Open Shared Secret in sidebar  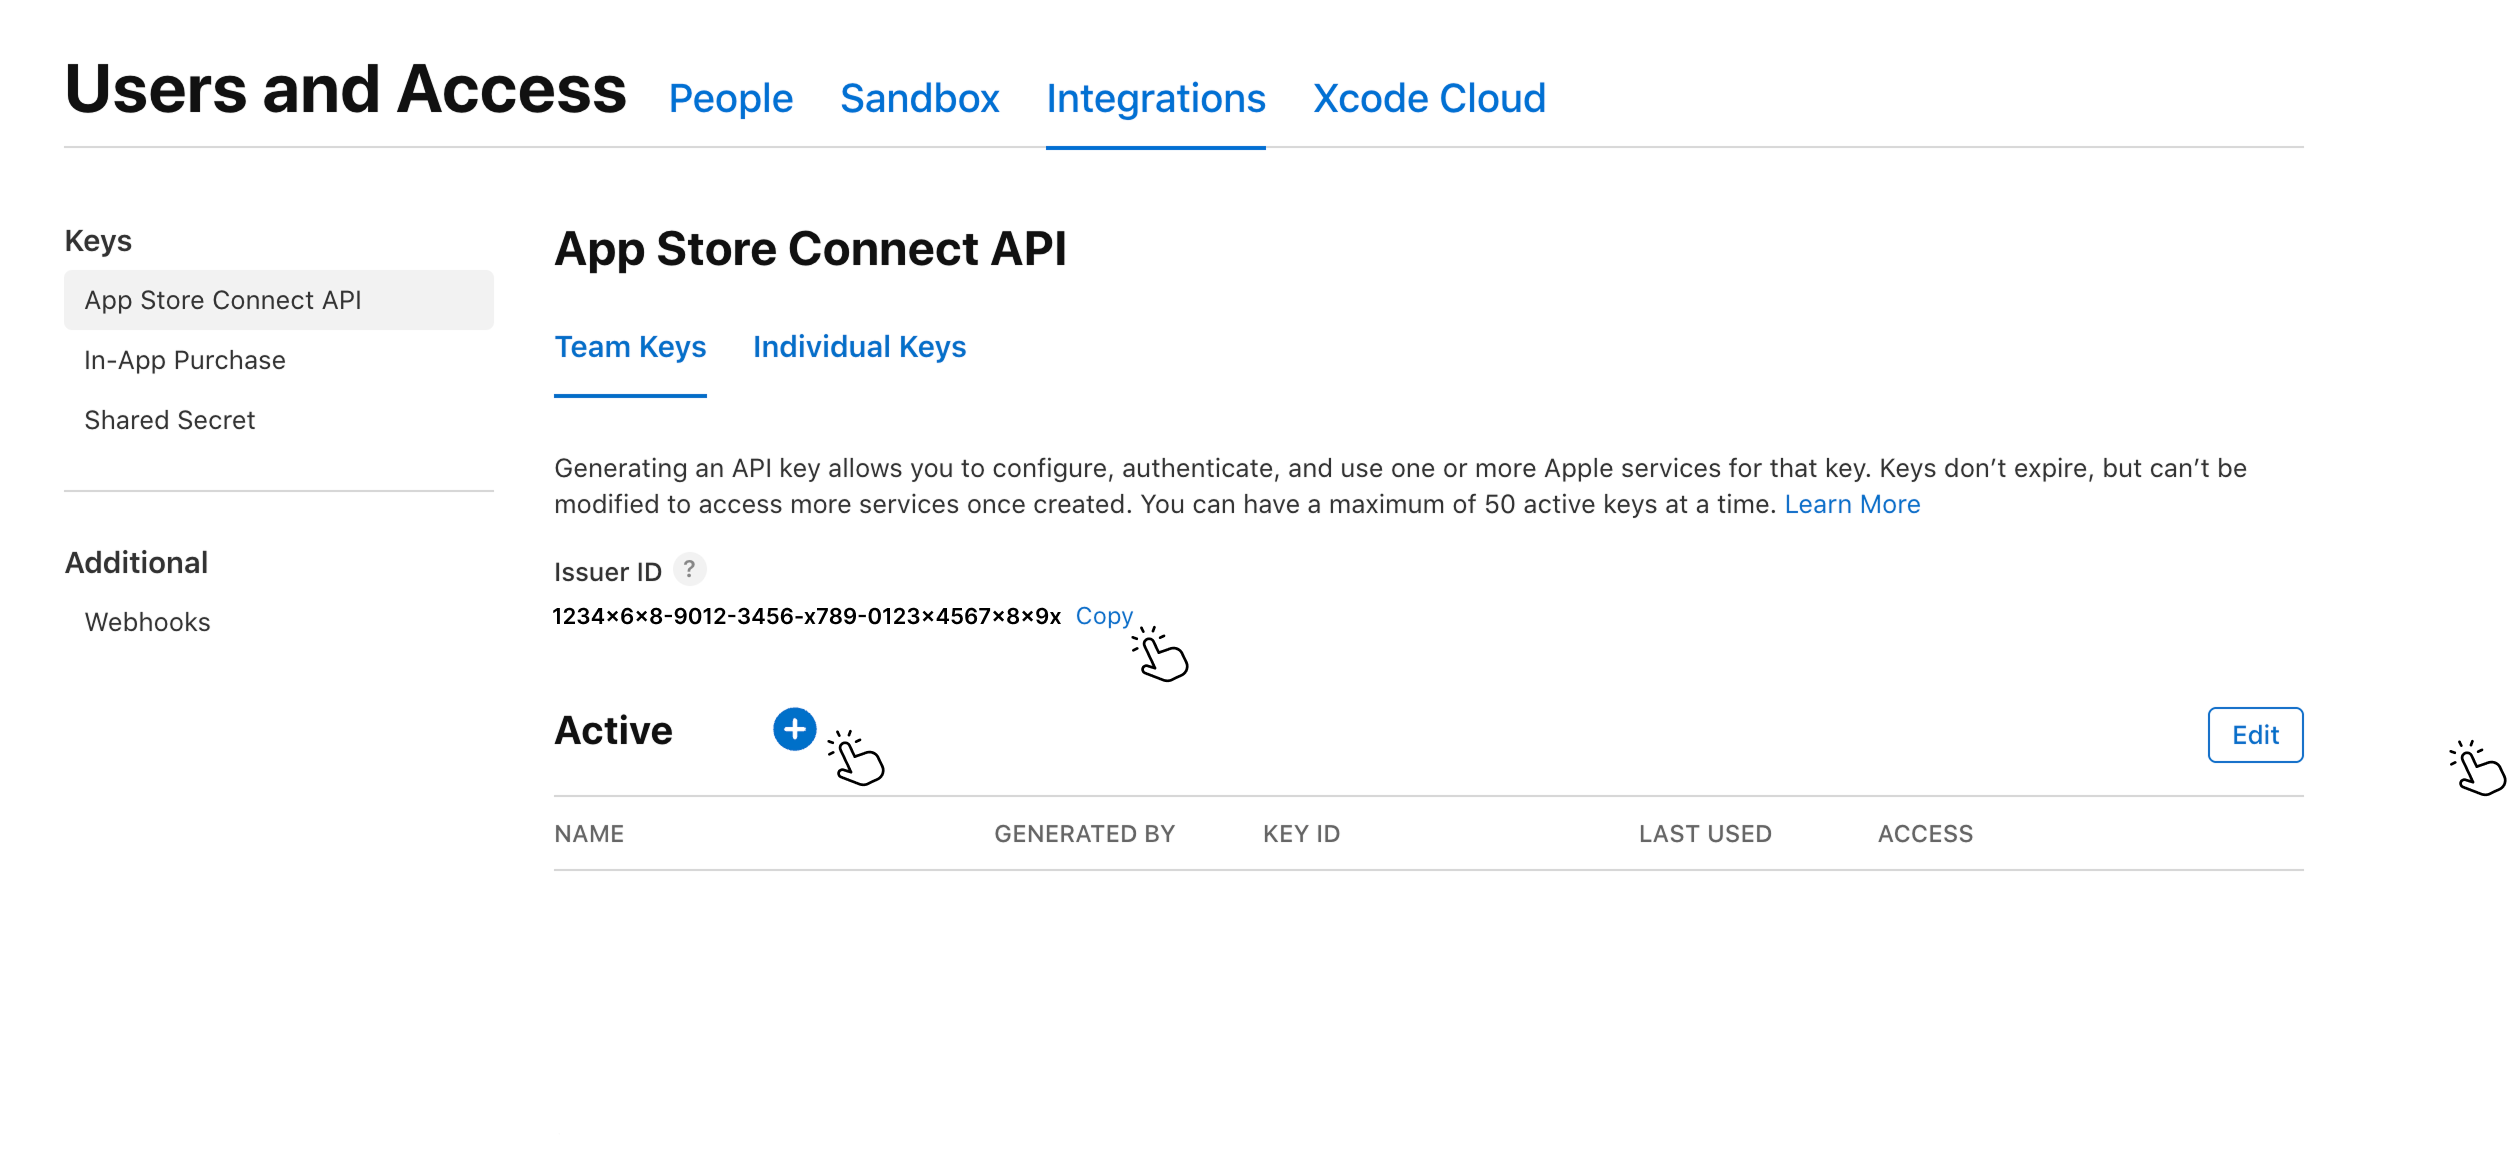pos(170,420)
